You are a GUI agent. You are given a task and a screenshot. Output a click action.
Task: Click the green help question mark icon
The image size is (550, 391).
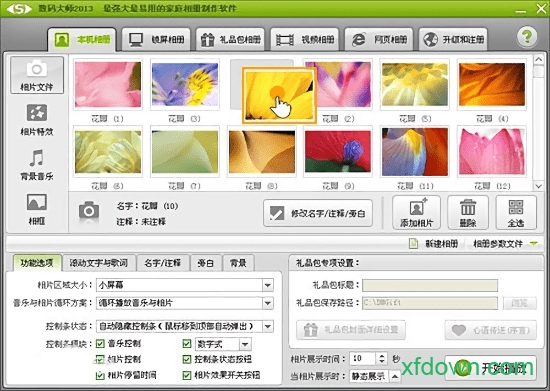tap(527, 36)
